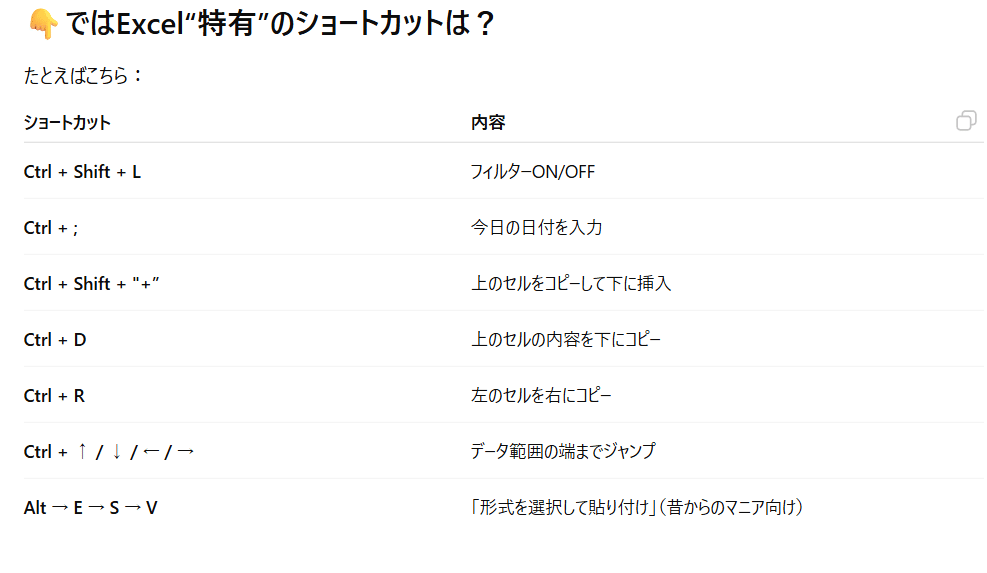Click the copy table icon
This screenshot has width=987, height=573.
click(966, 121)
